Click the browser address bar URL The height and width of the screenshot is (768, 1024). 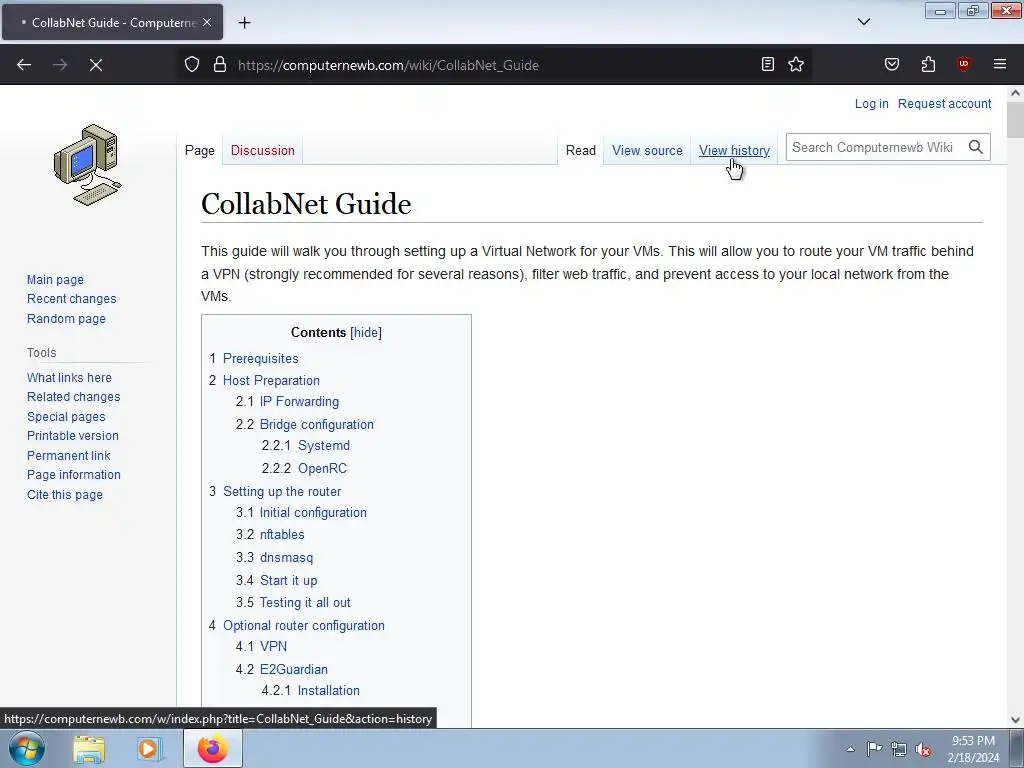pyautogui.click(x=388, y=65)
